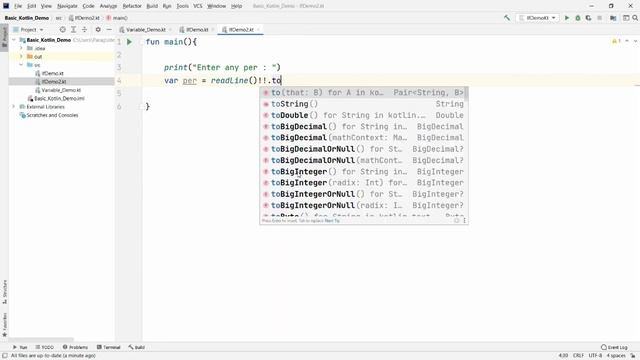Click the CRLF line separator status
640x360 pixels.
point(578,356)
